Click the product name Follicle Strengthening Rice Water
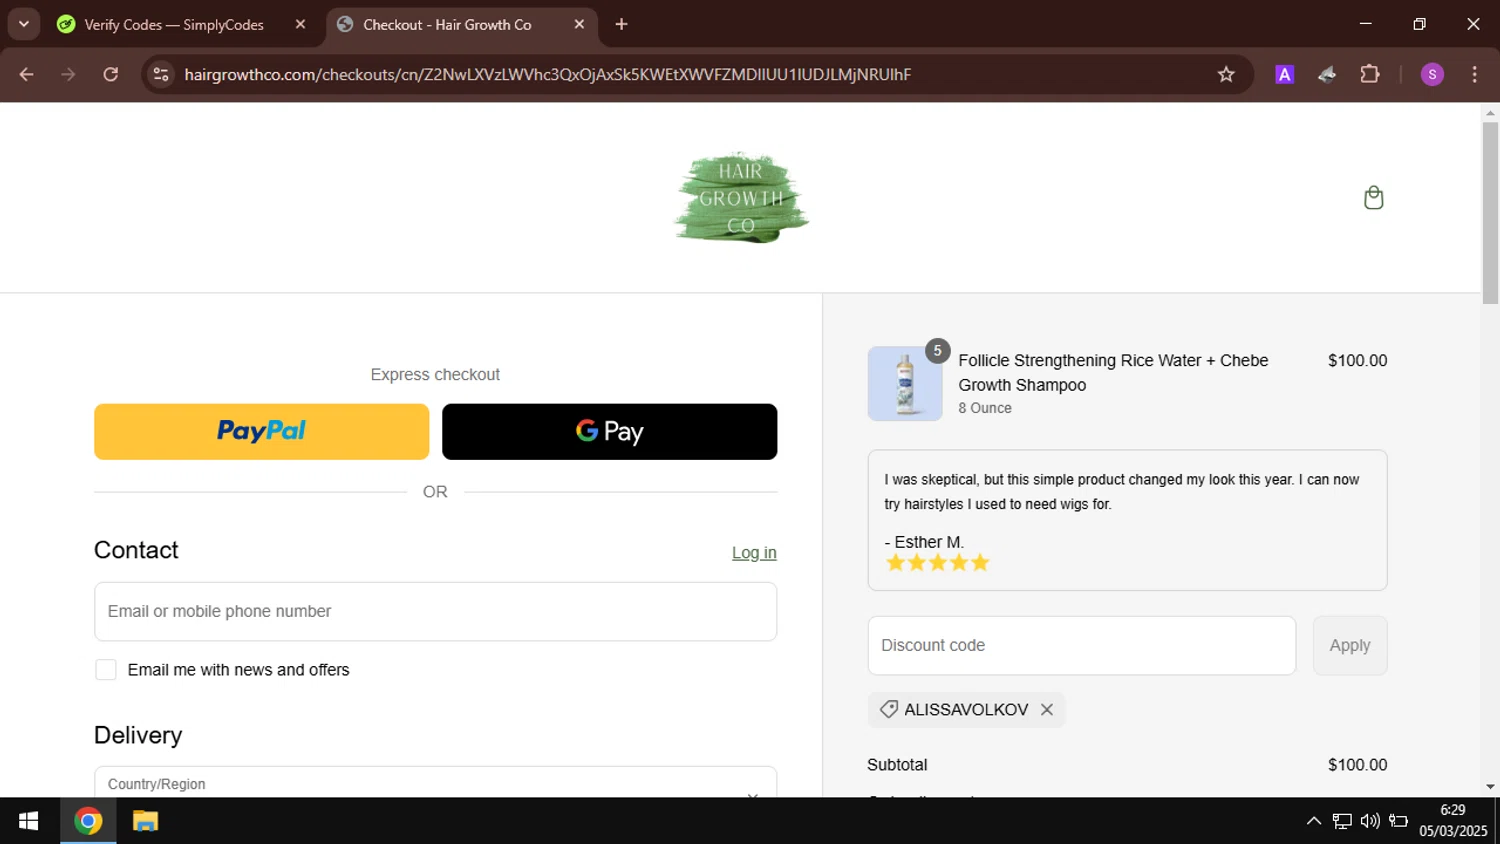 click(1113, 372)
